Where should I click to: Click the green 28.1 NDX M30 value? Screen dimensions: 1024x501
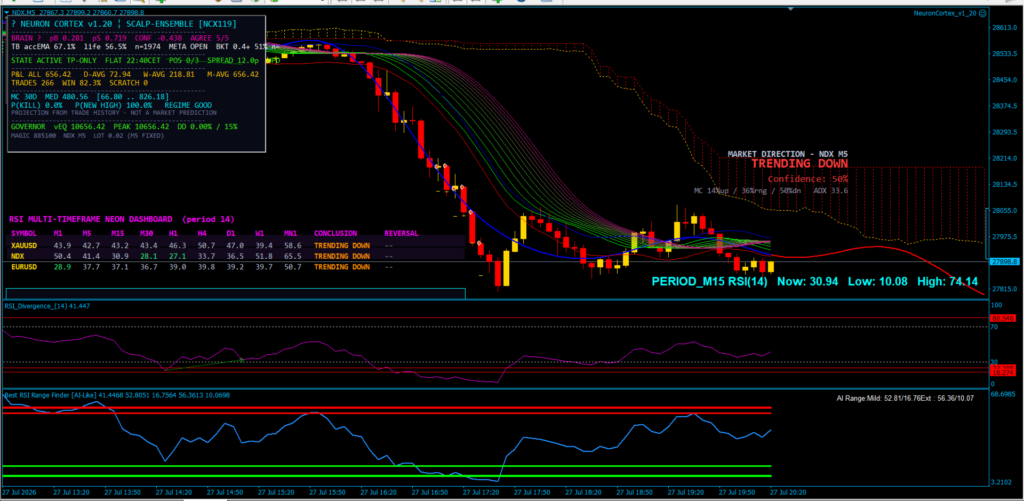pos(149,256)
